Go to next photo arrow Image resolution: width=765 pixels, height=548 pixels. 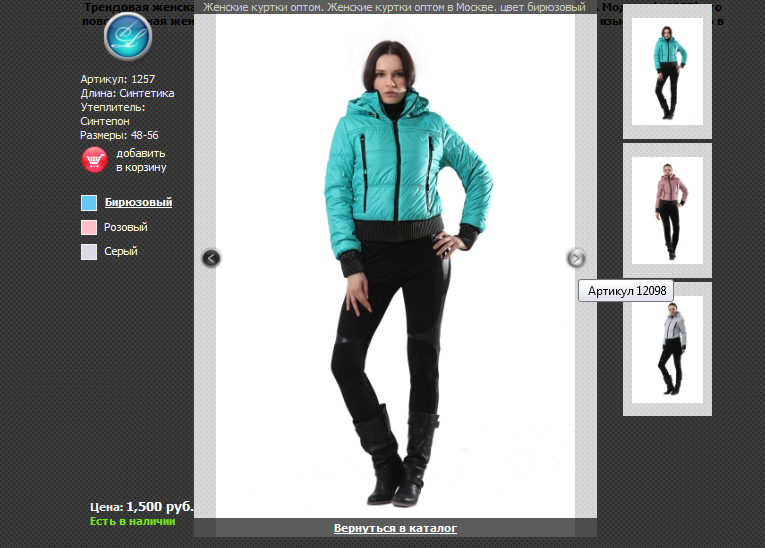tap(576, 258)
